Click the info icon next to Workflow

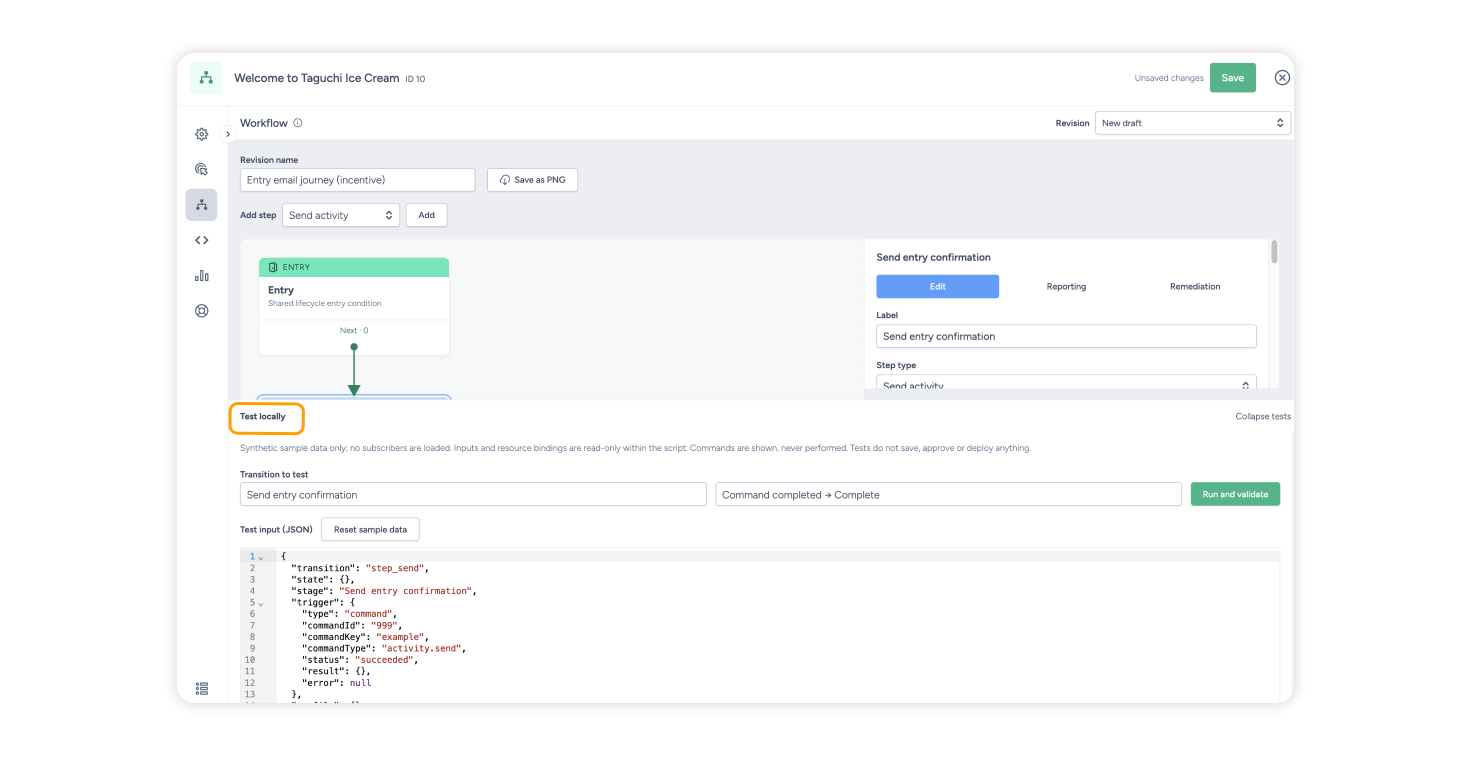298,123
